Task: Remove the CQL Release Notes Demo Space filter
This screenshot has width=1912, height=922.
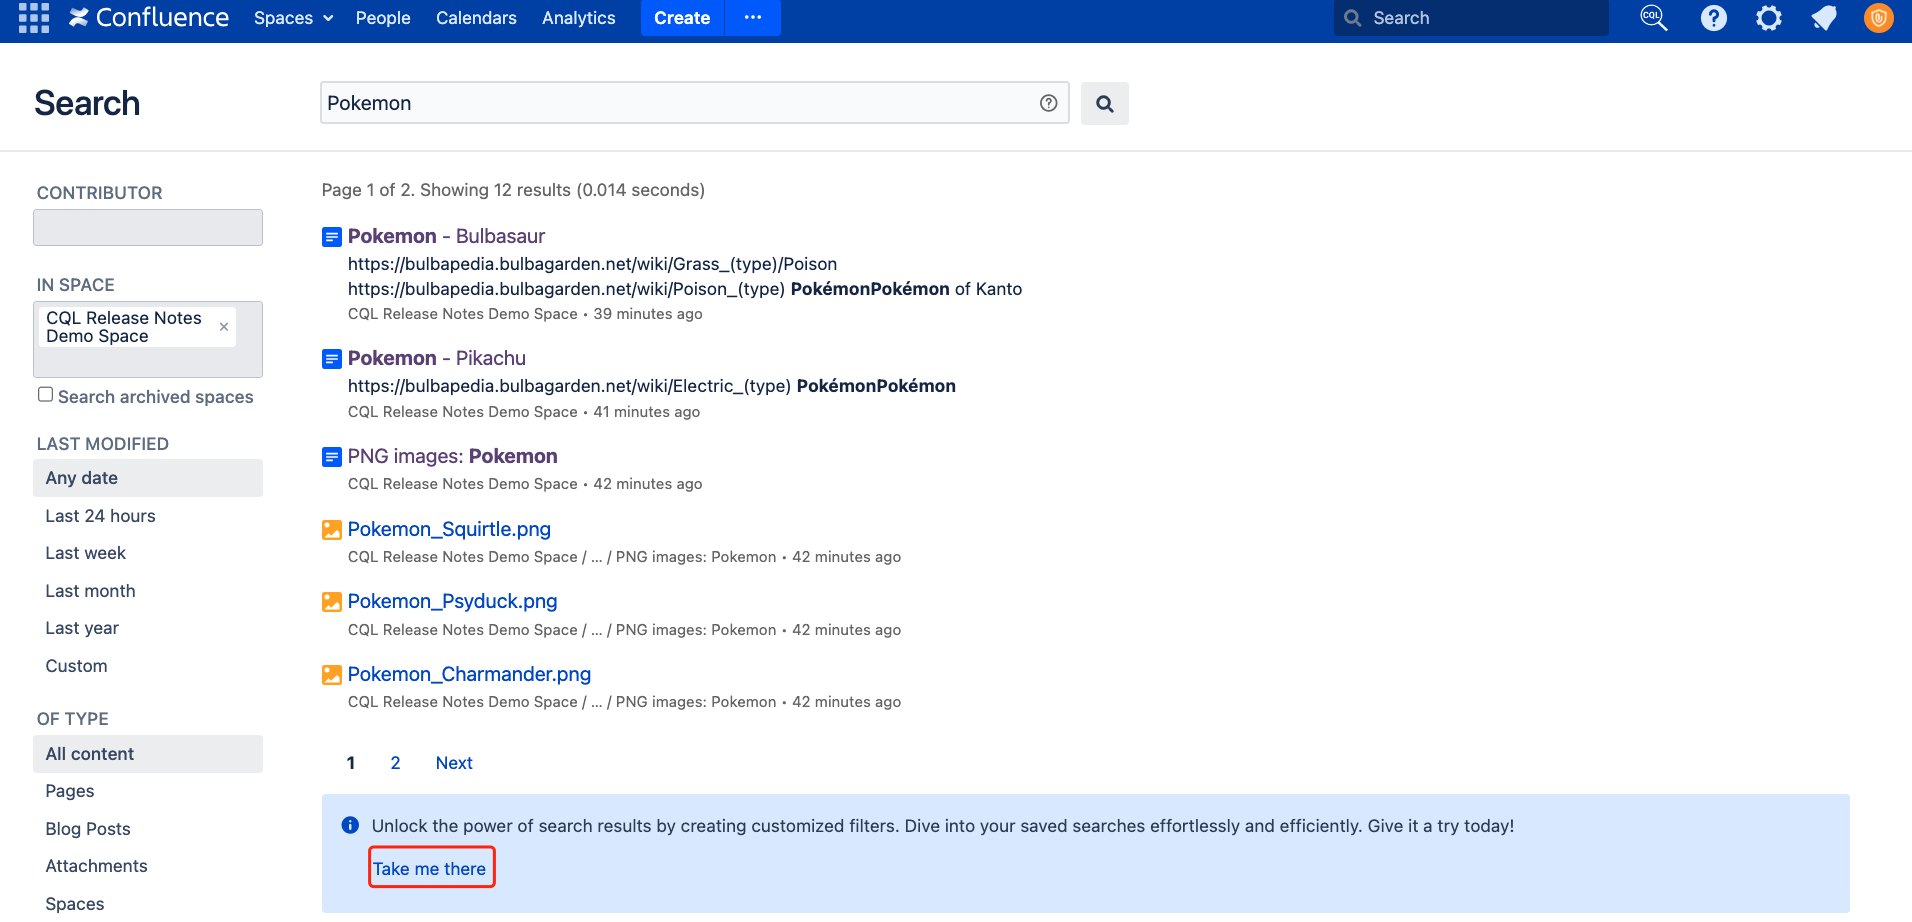Action: pos(224,327)
